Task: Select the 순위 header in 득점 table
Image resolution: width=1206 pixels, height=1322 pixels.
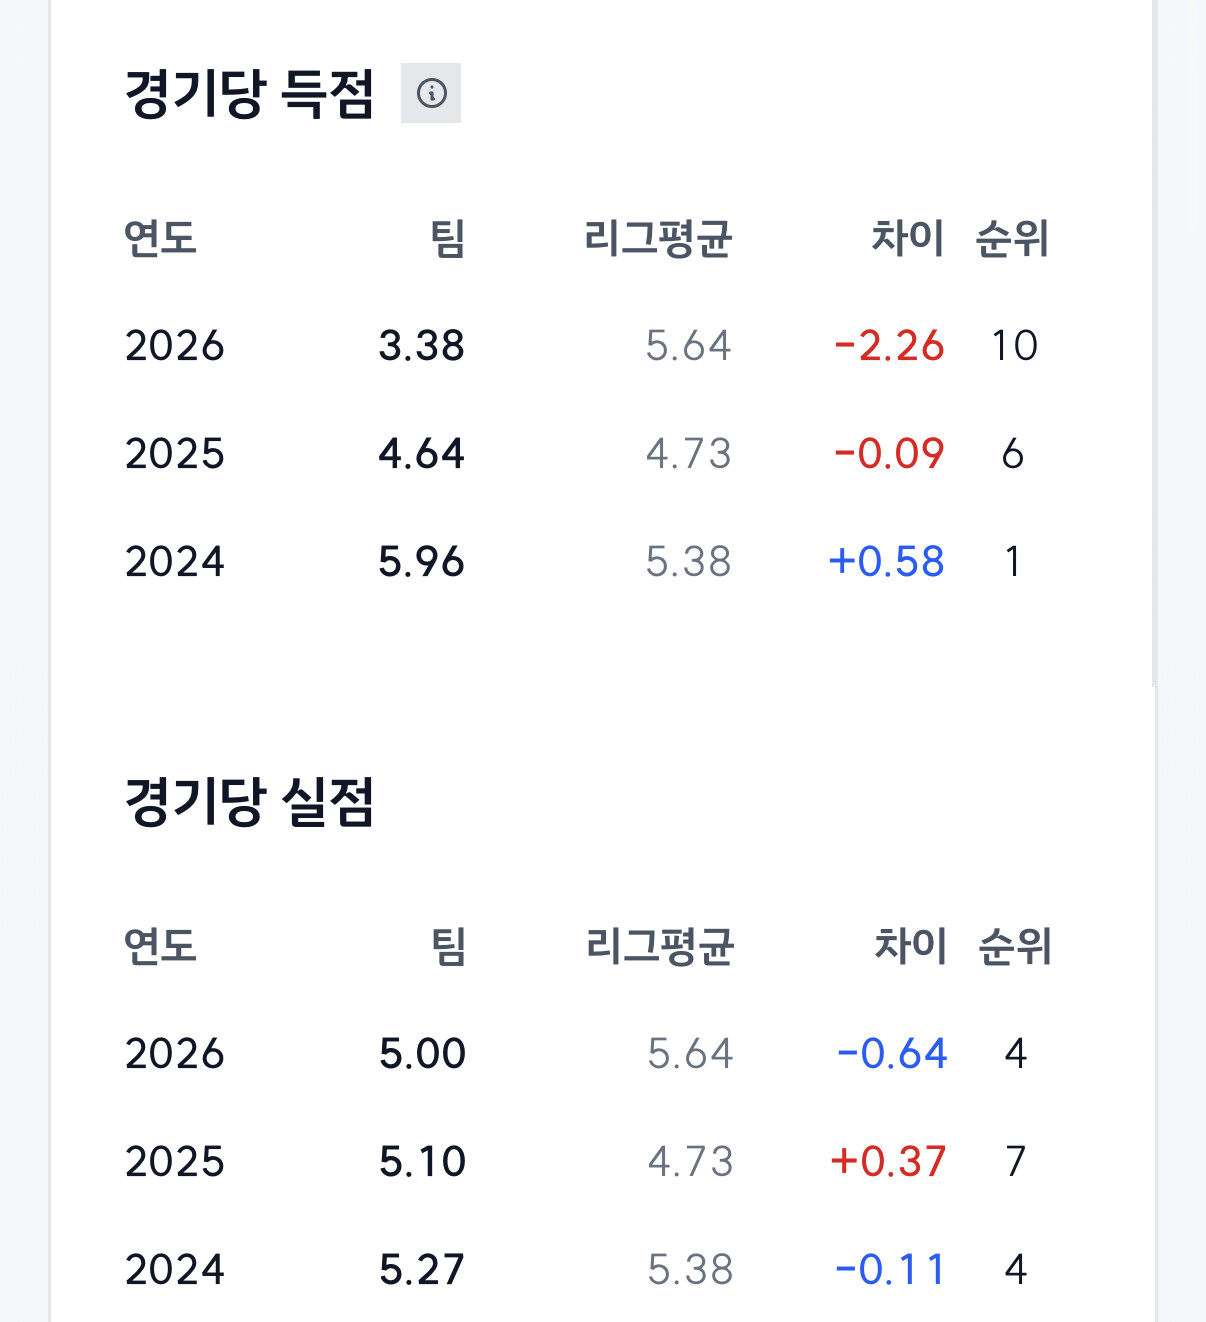Action: 1012,238
